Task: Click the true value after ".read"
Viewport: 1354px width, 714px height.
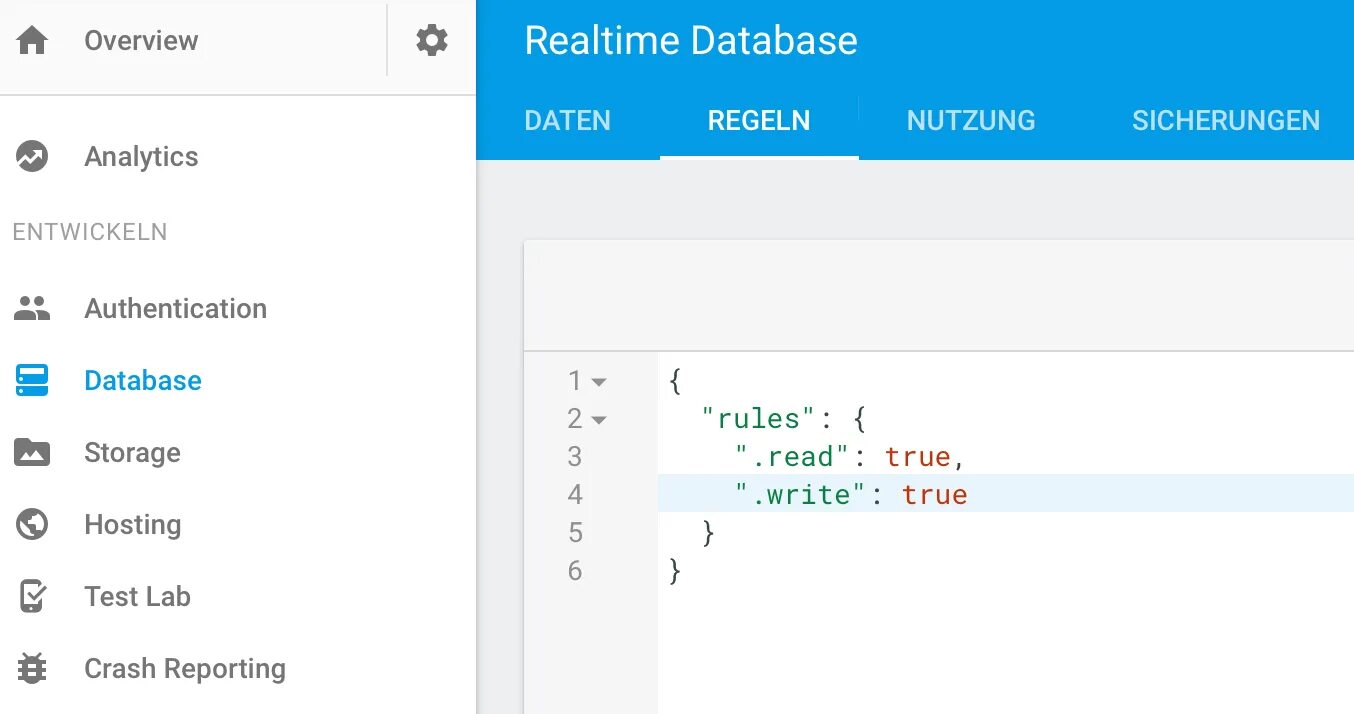Action: pos(918,457)
